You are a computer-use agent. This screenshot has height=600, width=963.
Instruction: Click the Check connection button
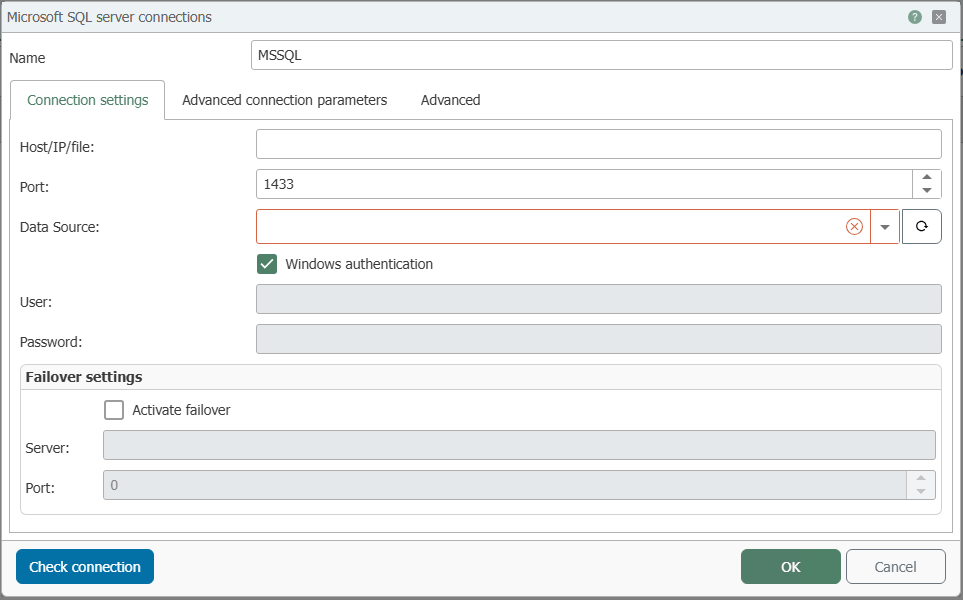[85, 566]
